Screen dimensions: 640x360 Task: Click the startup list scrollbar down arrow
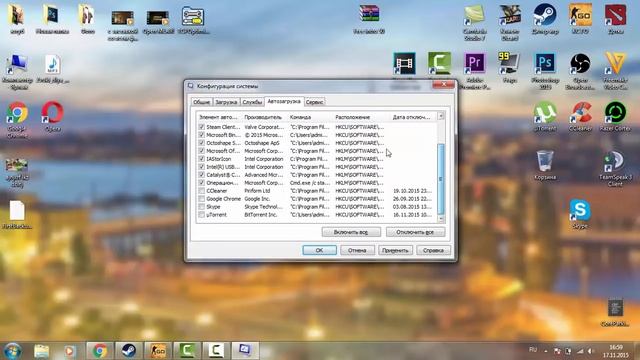click(x=441, y=219)
